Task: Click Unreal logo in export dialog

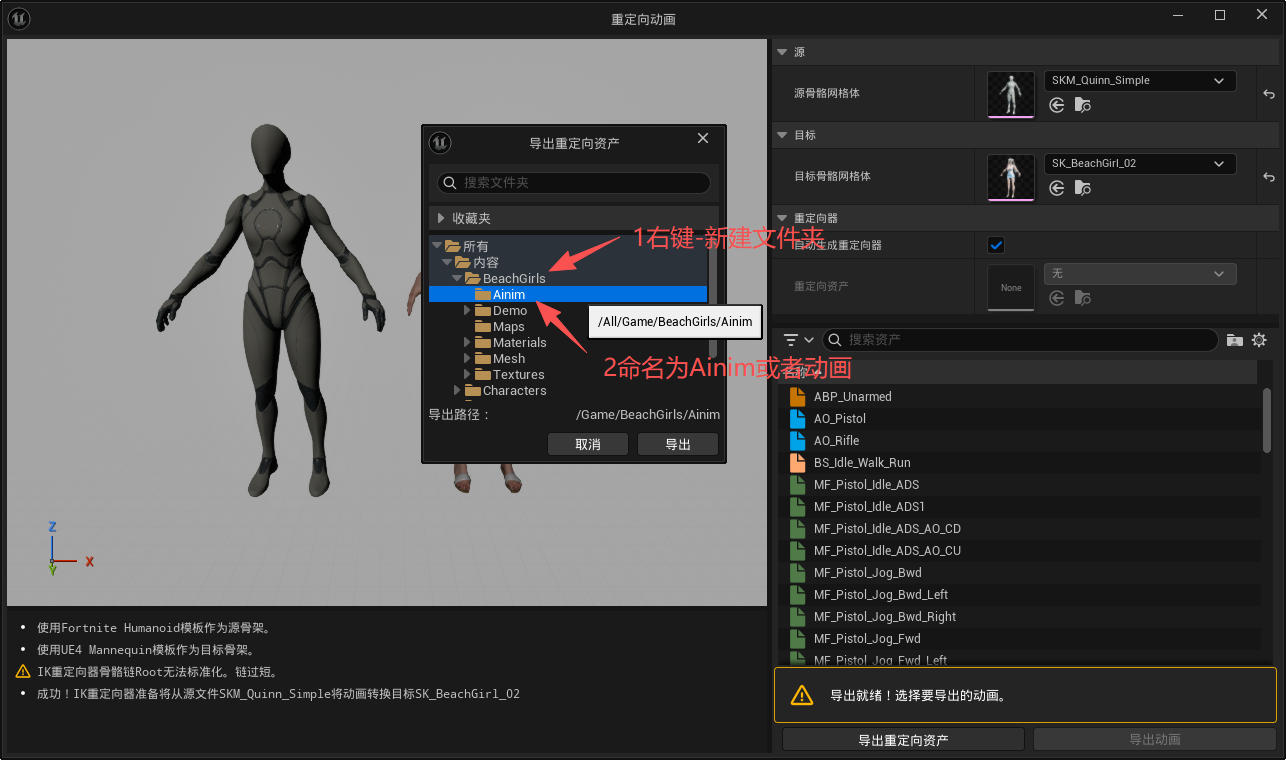Action: pos(440,143)
